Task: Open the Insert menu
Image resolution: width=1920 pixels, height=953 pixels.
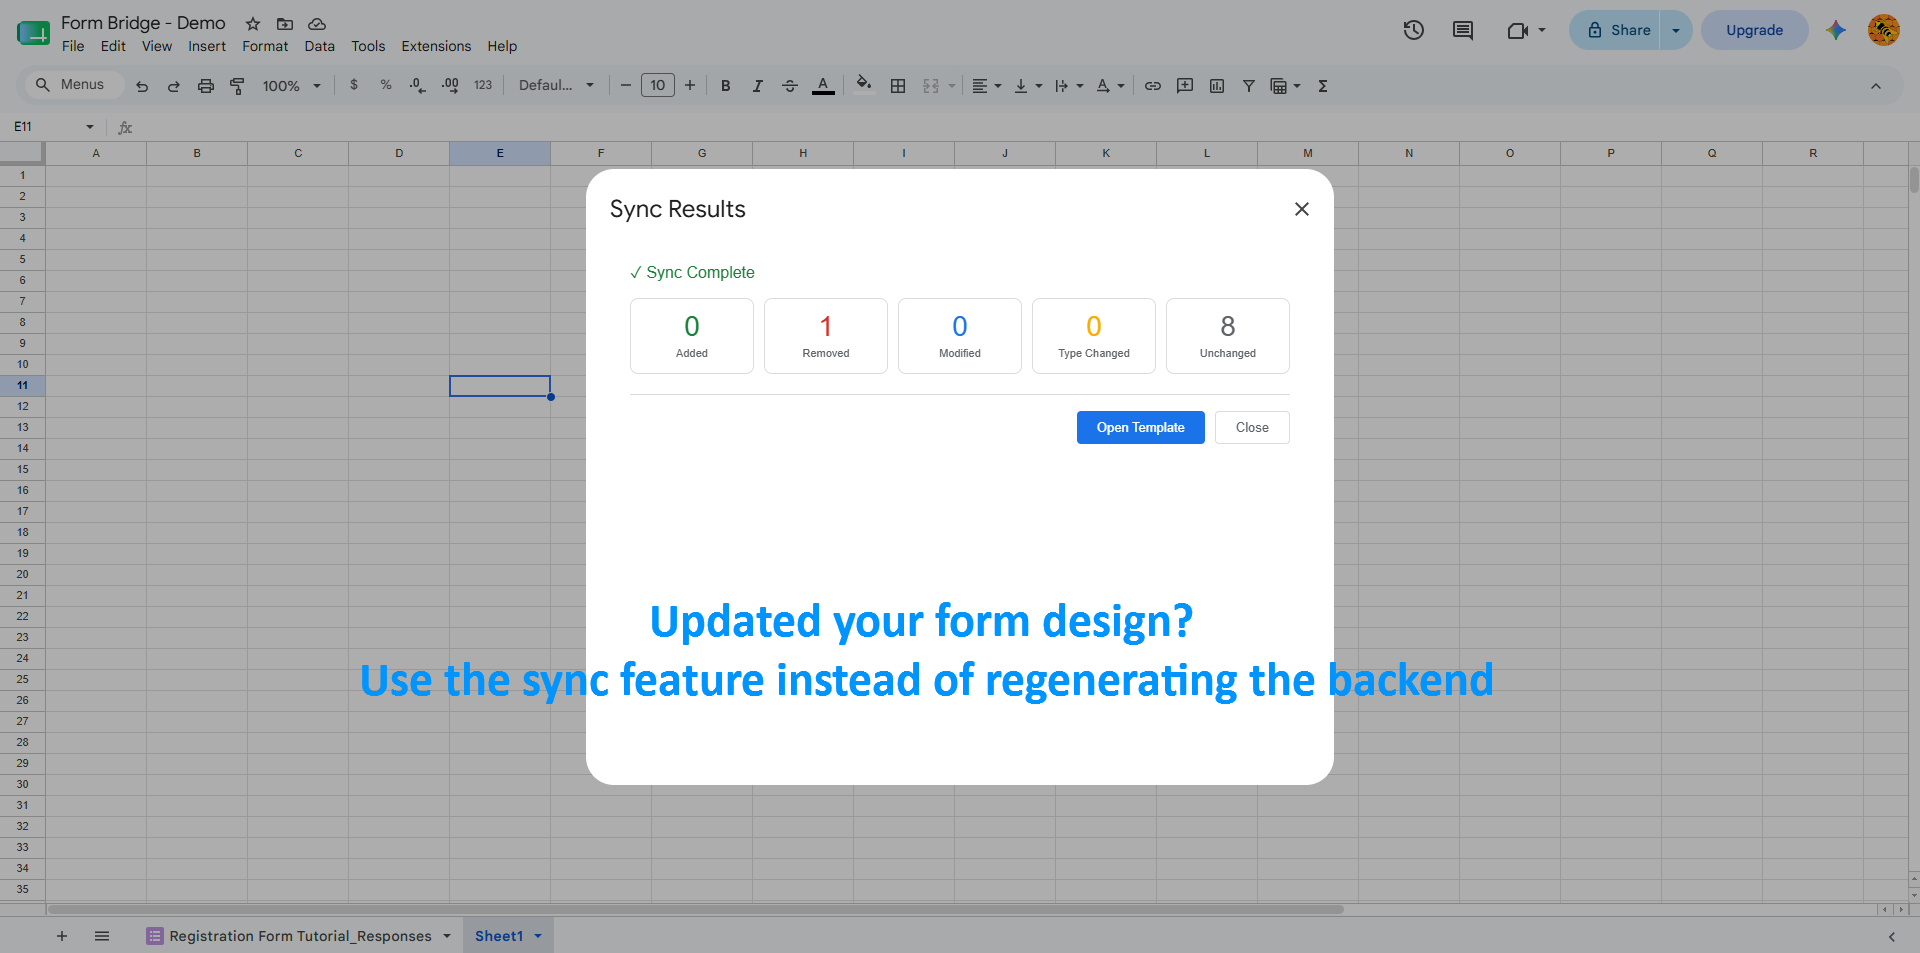Action: click(x=207, y=46)
